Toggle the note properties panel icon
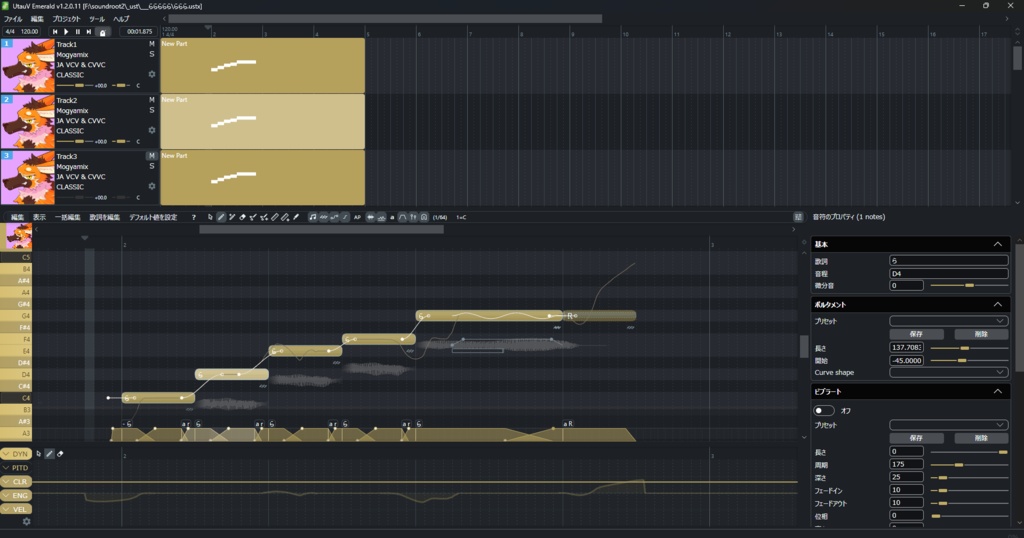 [x=798, y=217]
